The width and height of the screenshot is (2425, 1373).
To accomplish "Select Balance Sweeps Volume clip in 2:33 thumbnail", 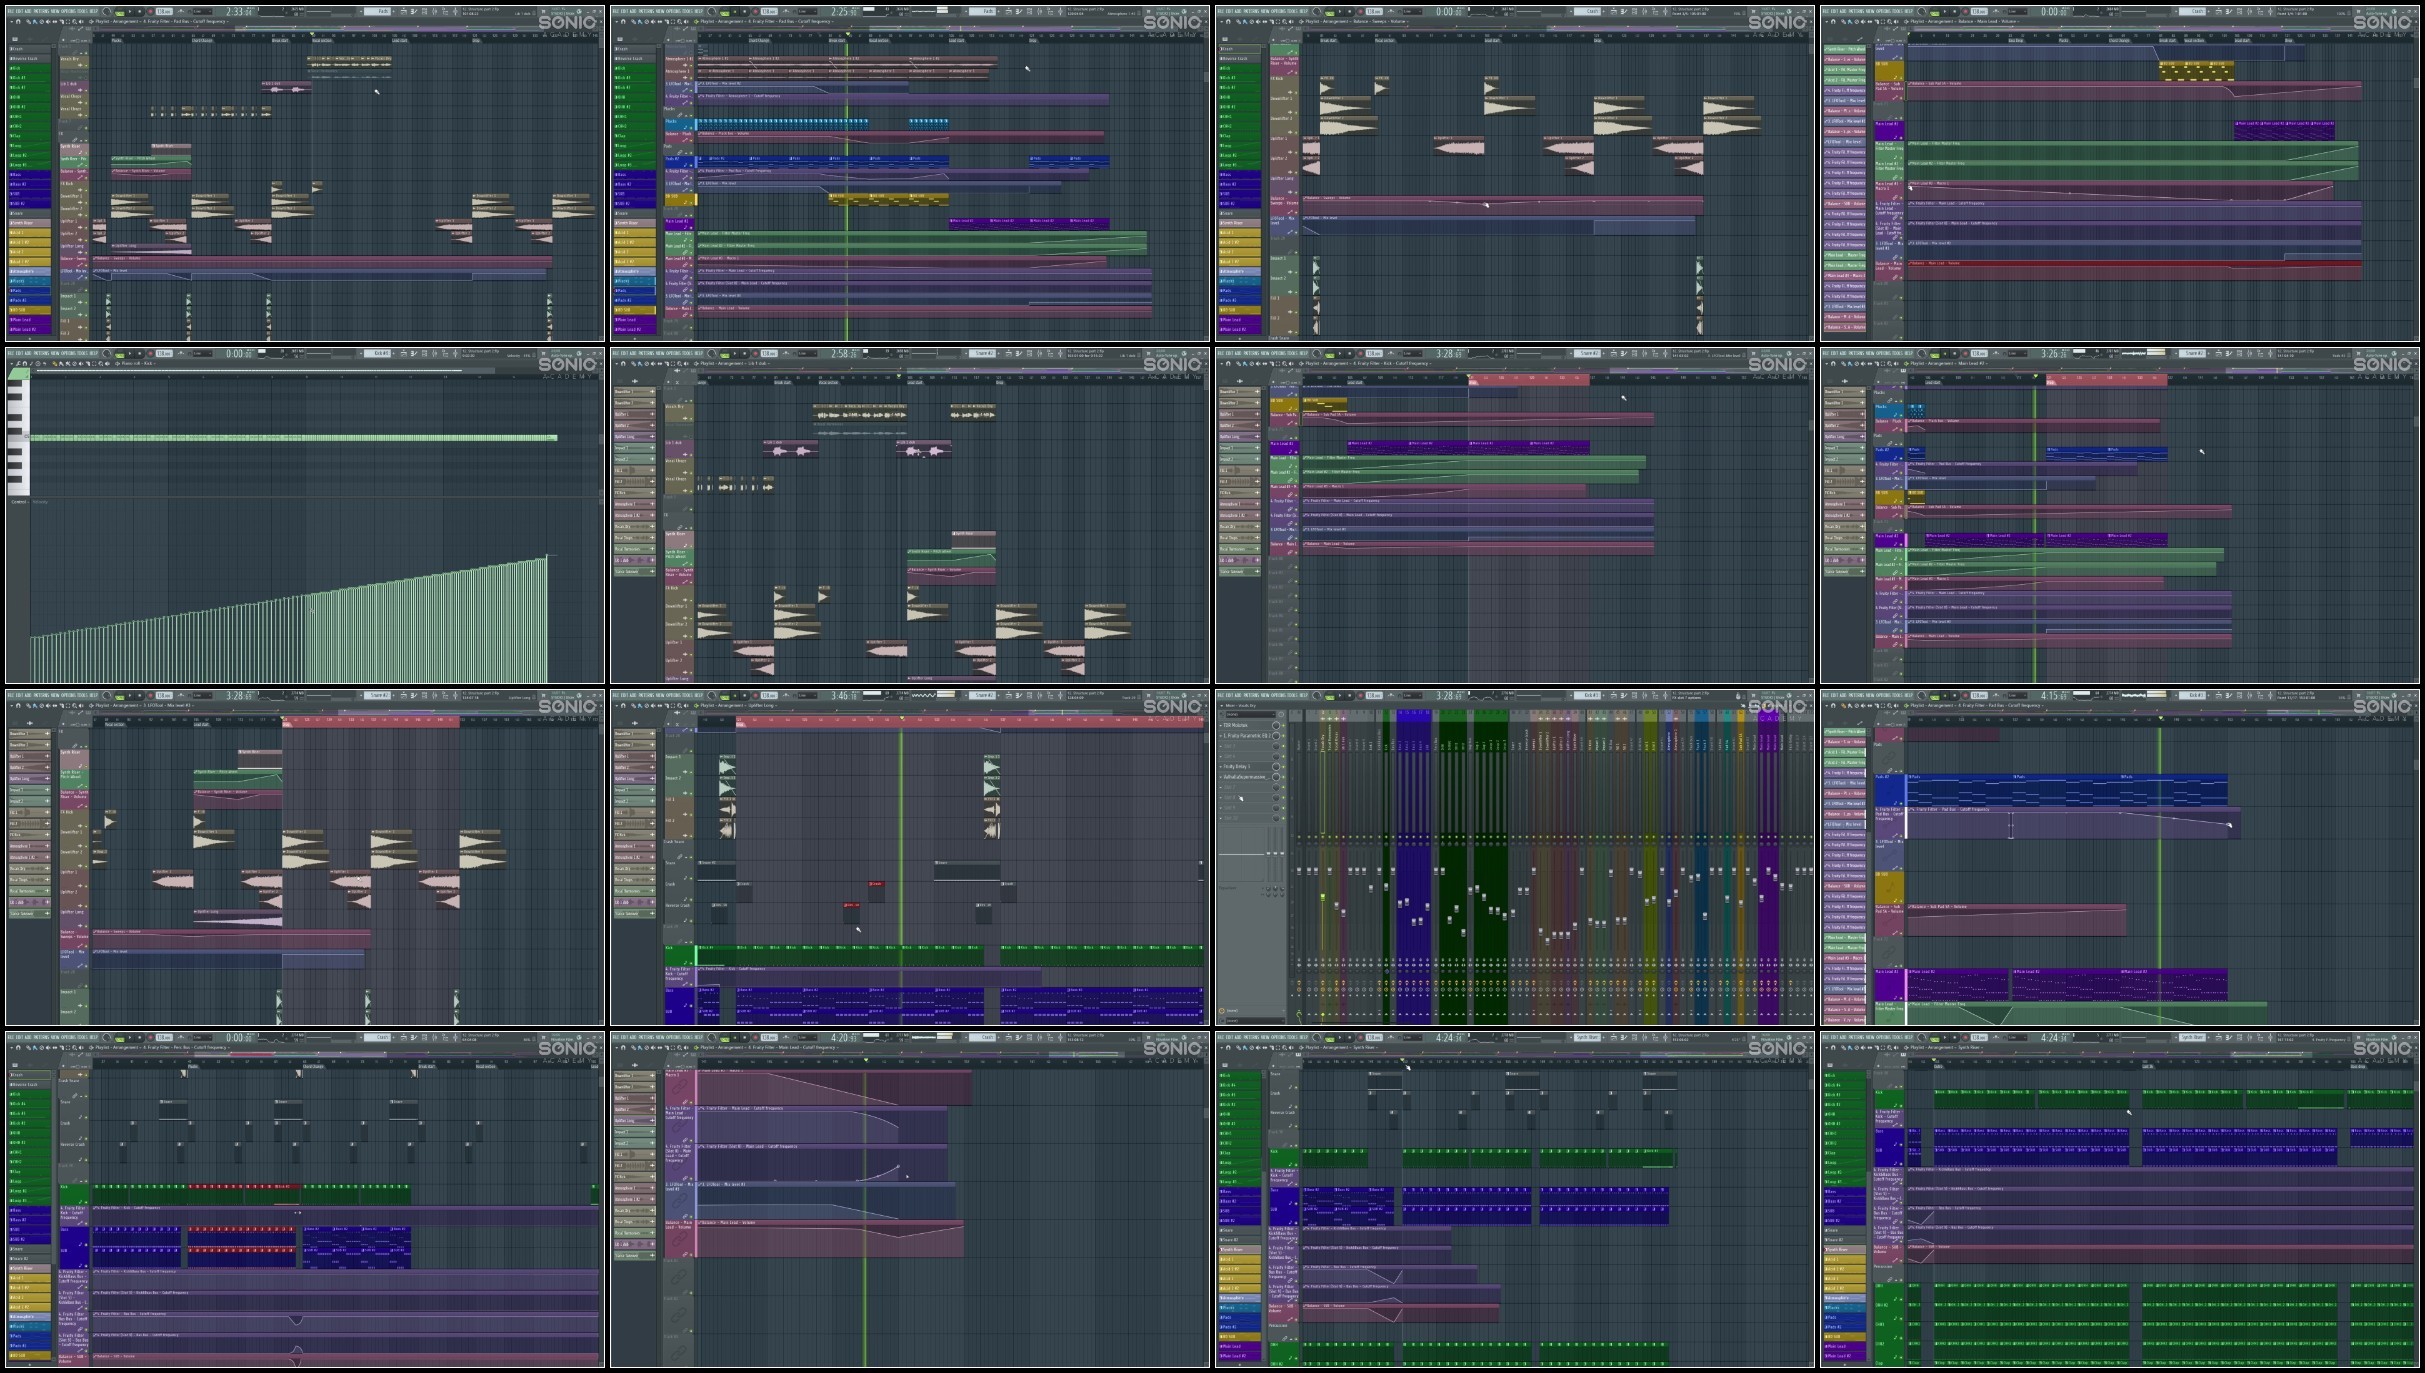I will tap(320, 261).
